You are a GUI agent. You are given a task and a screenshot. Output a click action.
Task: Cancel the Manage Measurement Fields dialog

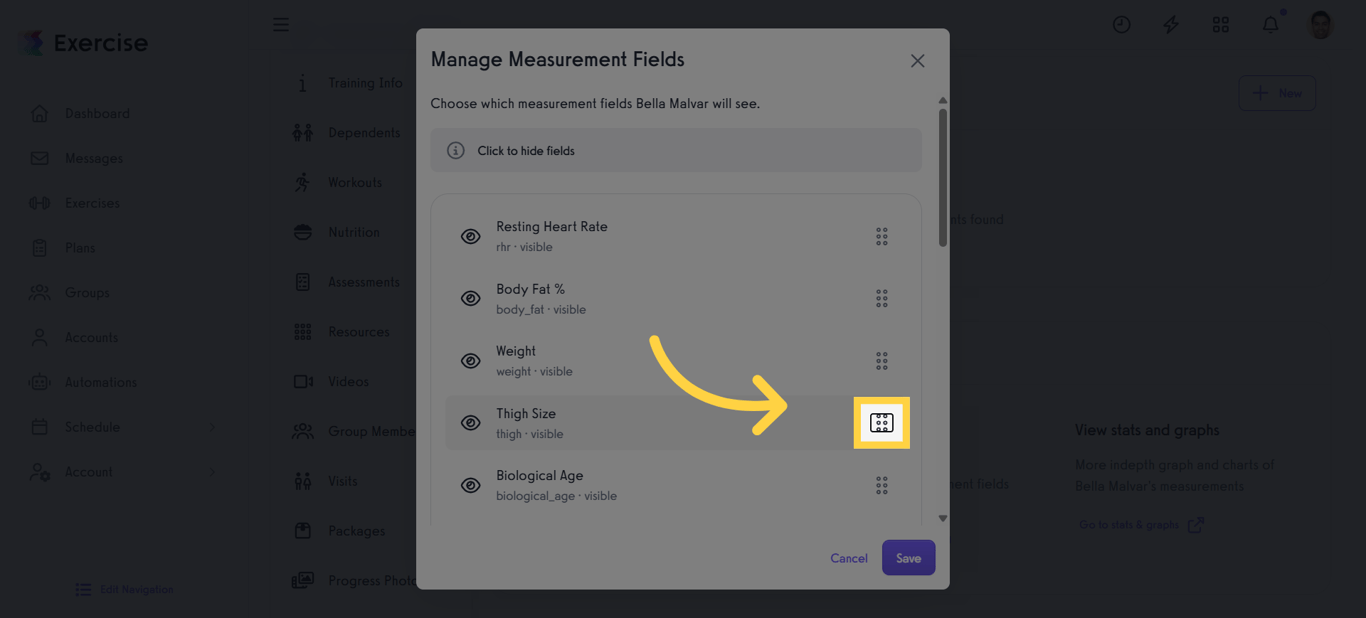pos(848,558)
